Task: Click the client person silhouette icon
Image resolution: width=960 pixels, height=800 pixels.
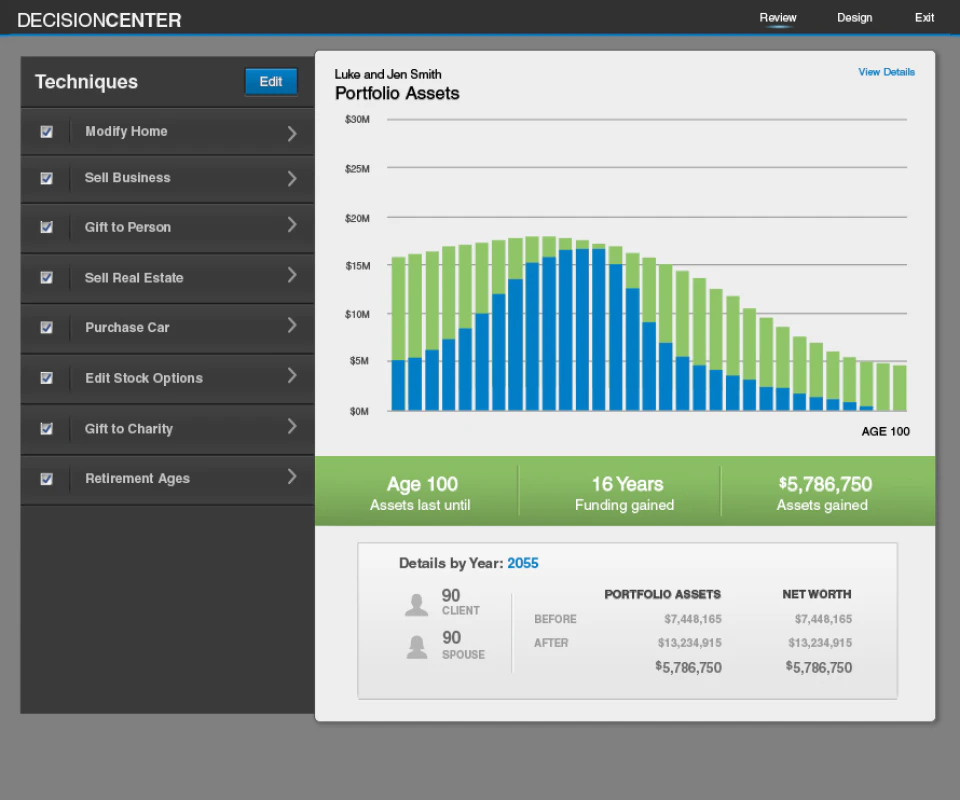Action: [416, 605]
